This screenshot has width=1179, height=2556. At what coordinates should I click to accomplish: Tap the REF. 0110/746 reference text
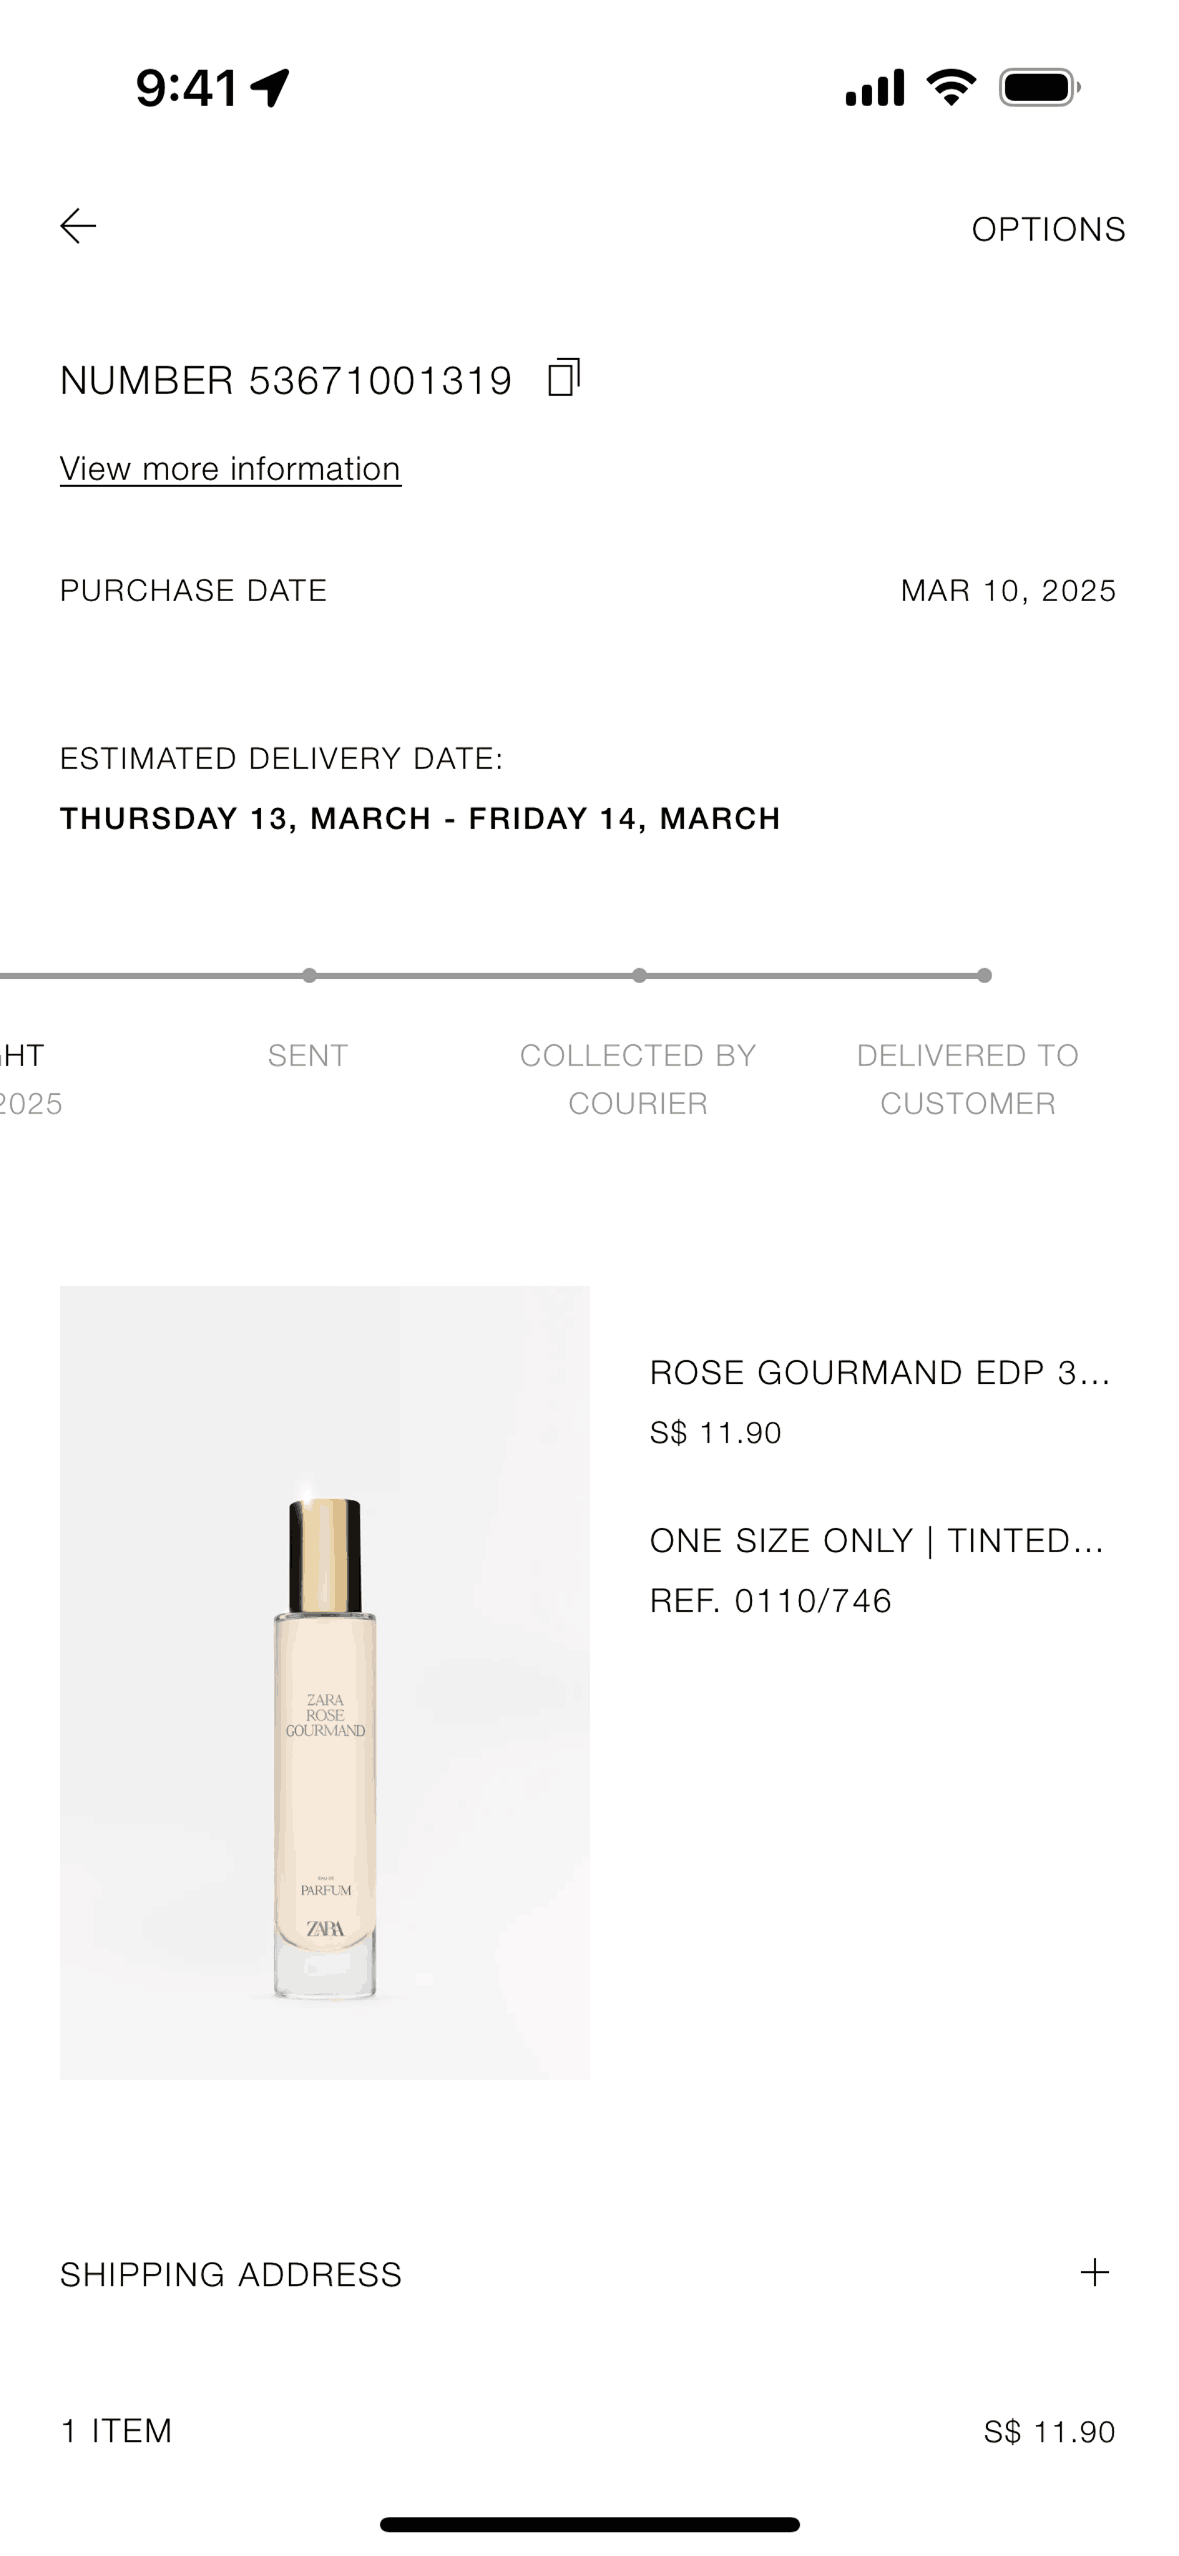771,1600
